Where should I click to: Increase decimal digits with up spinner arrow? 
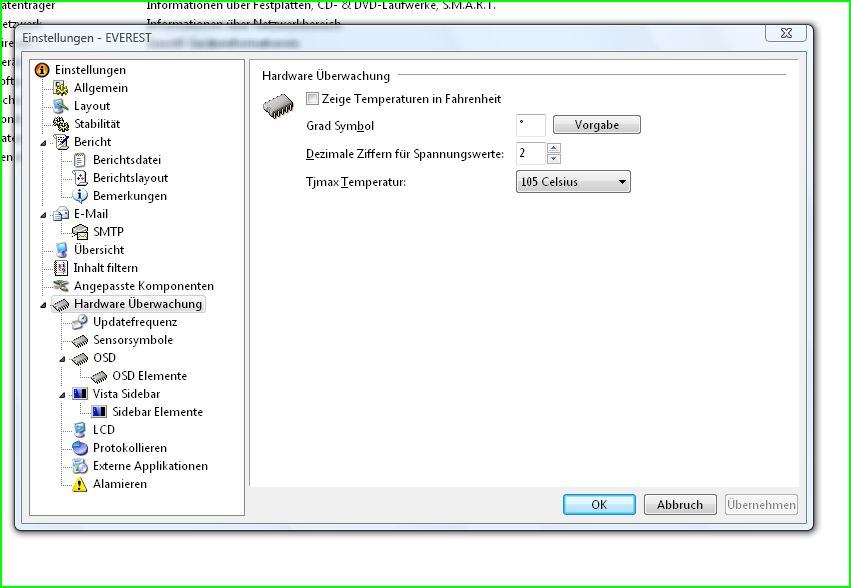[x=554, y=148]
